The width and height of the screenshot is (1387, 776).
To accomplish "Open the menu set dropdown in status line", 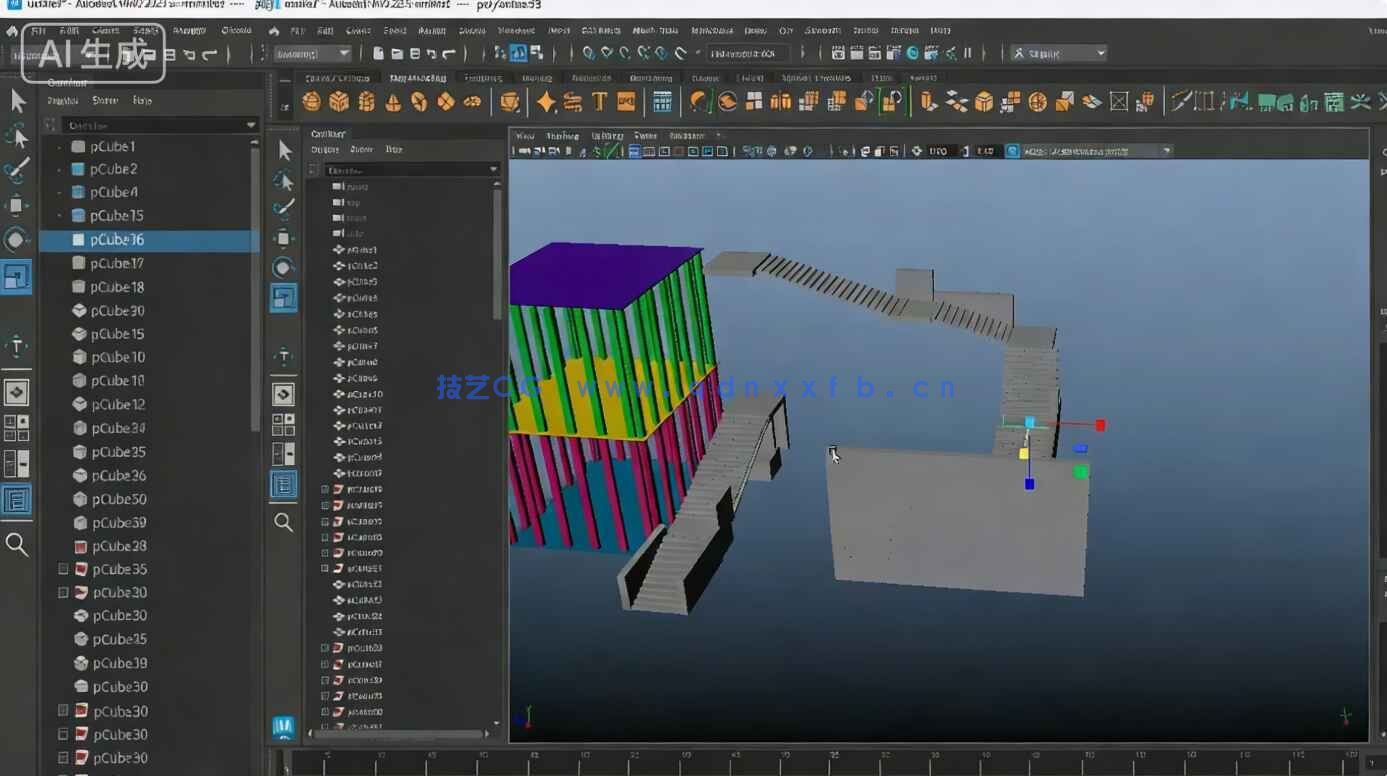I will 313,53.
